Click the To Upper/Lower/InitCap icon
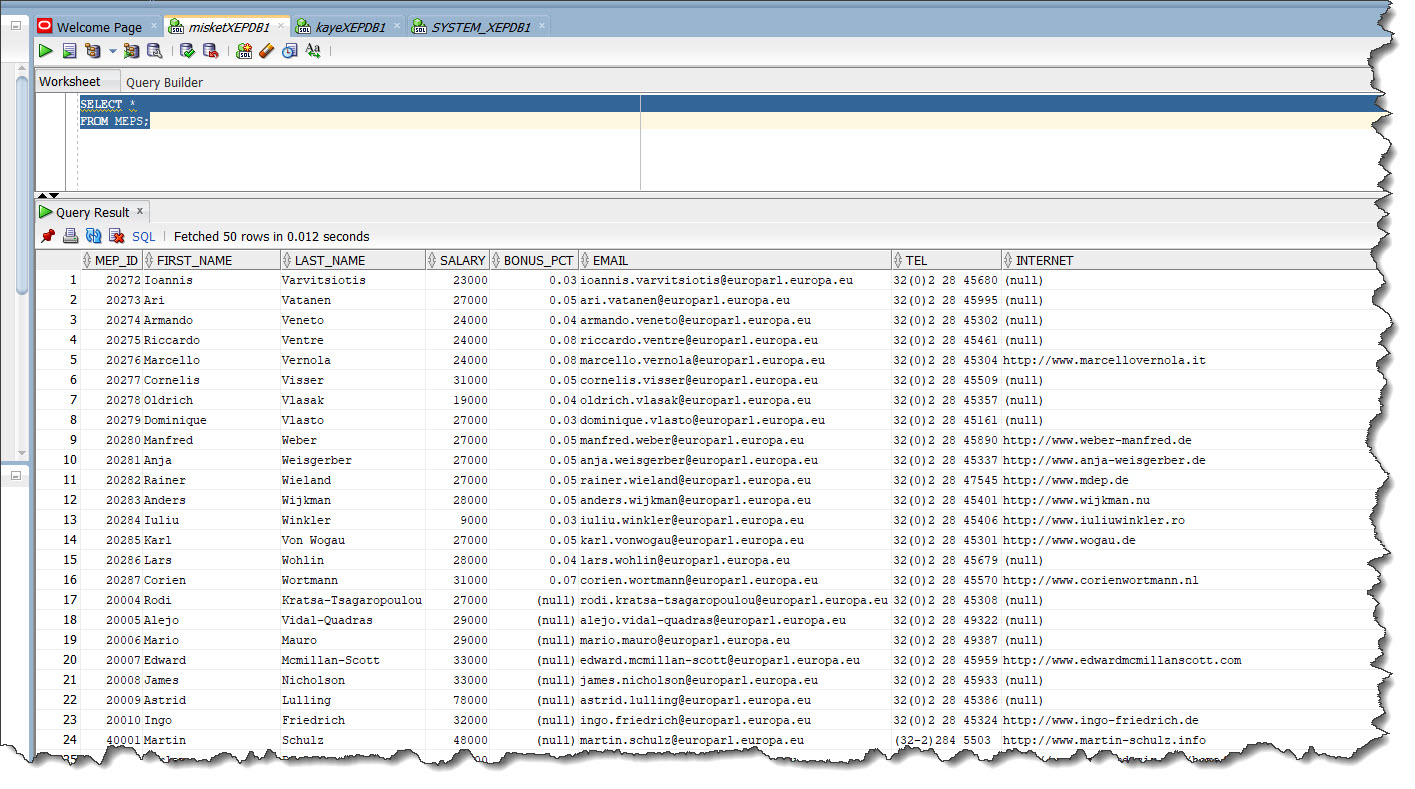 (x=313, y=50)
